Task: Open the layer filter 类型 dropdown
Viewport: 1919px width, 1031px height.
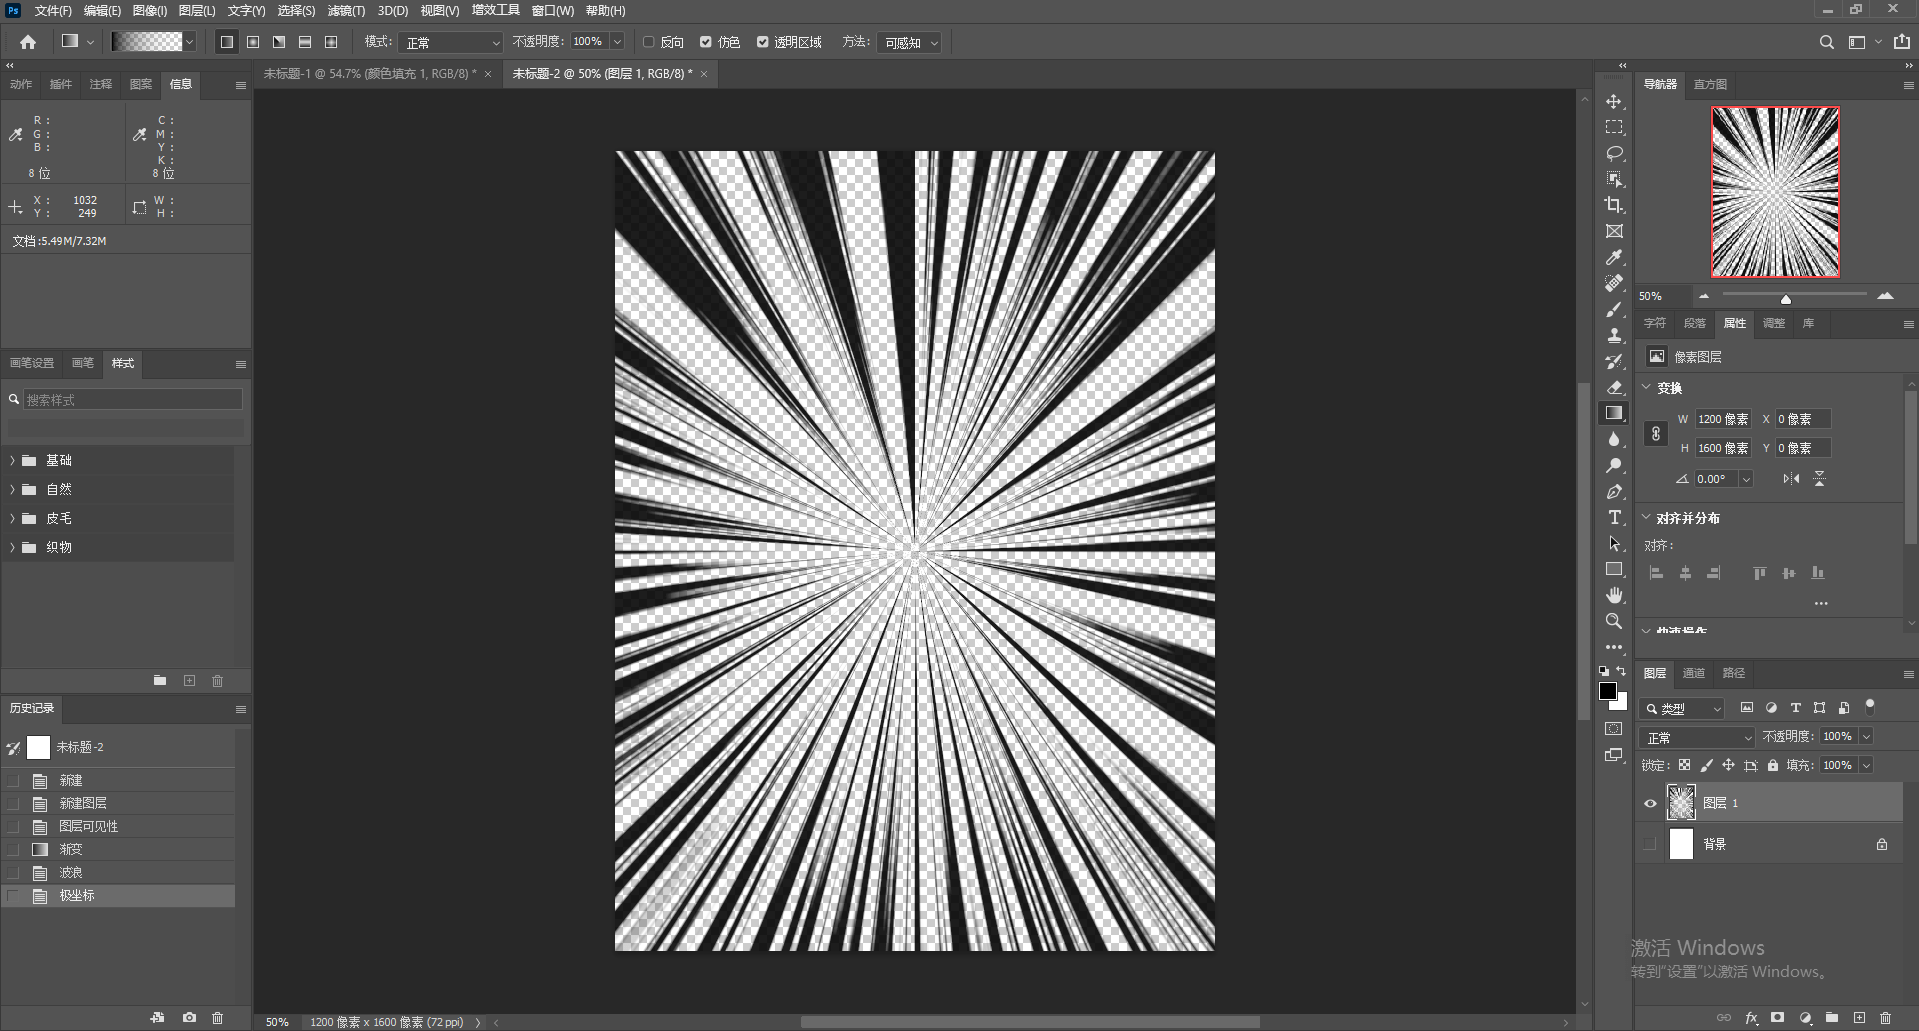Action: 1683,708
